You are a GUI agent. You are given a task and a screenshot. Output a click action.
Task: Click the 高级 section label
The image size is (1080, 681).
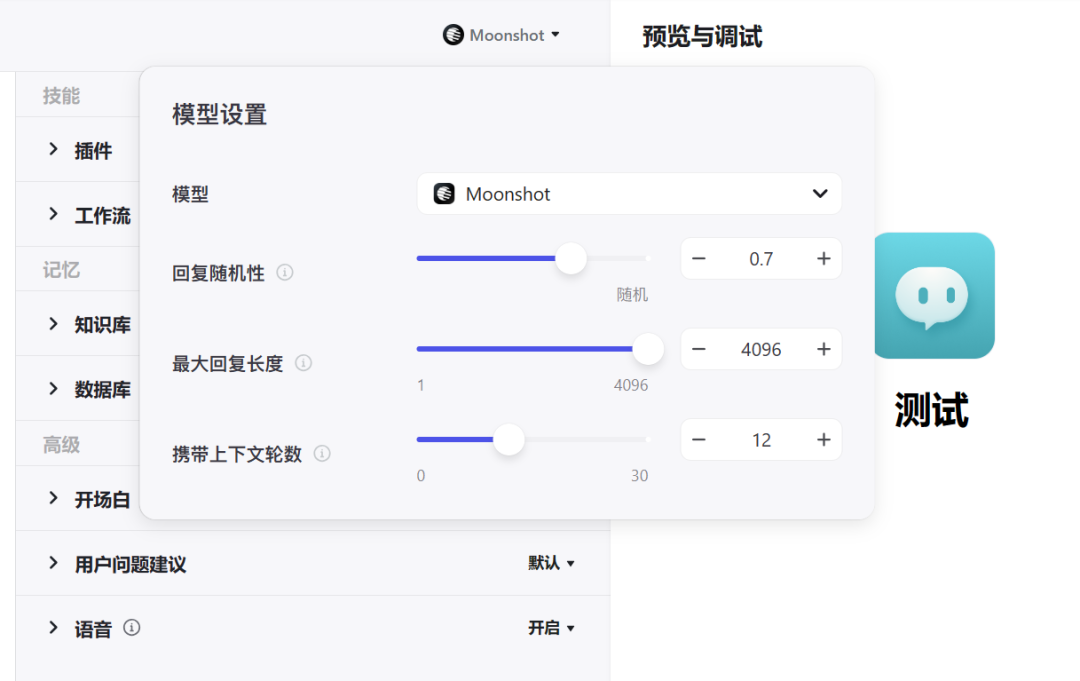tap(61, 445)
